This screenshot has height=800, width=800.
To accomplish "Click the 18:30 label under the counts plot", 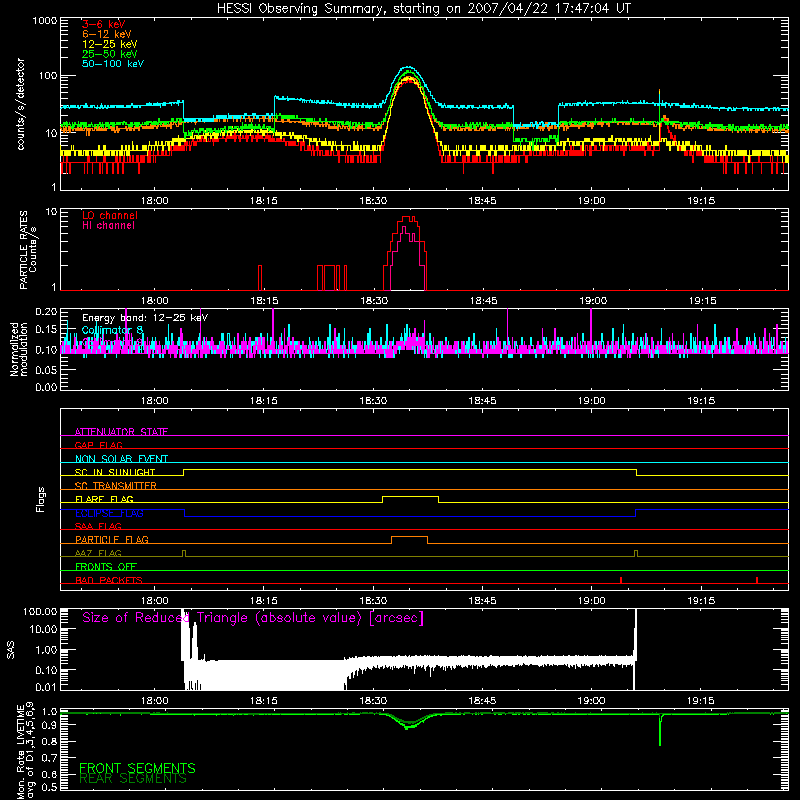I will click(373, 201).
